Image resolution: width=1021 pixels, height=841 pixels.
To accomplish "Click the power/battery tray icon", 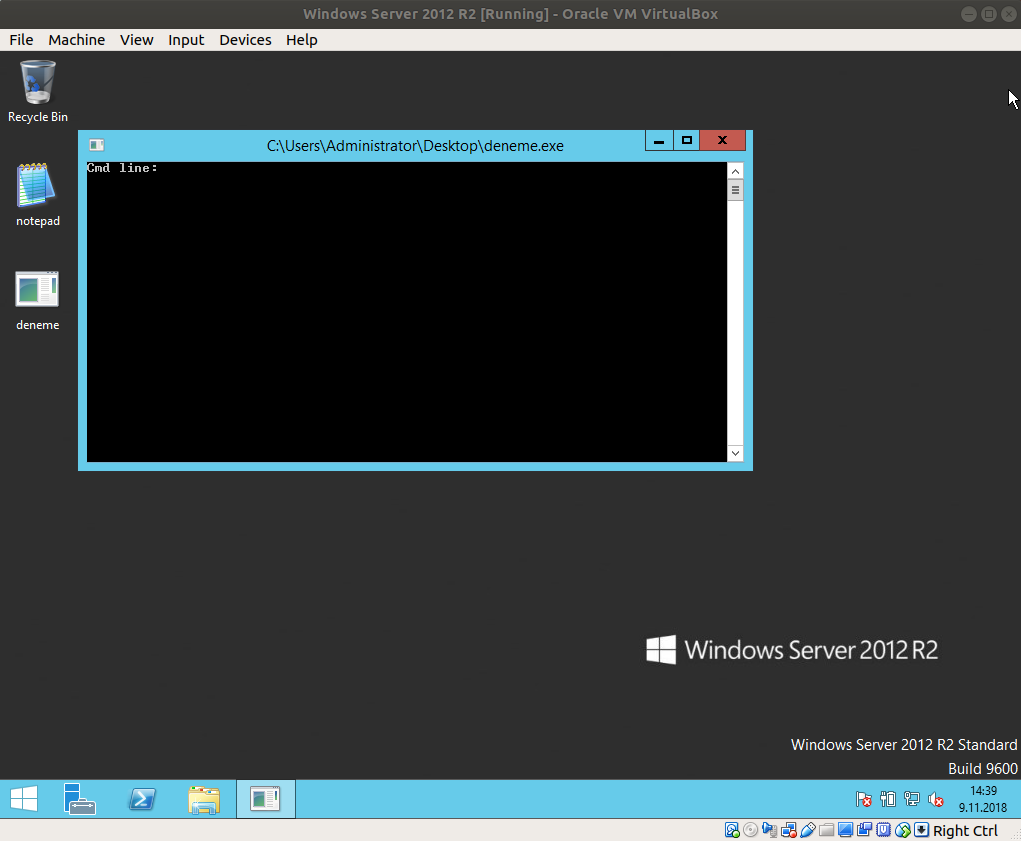I will [888, 799].
